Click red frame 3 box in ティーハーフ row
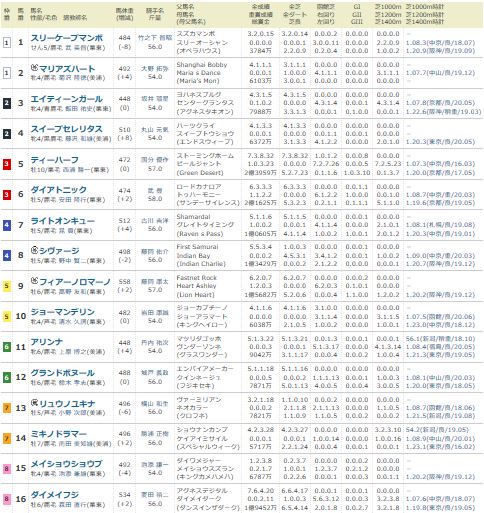 pyautogui.click(x=7, y=164)
